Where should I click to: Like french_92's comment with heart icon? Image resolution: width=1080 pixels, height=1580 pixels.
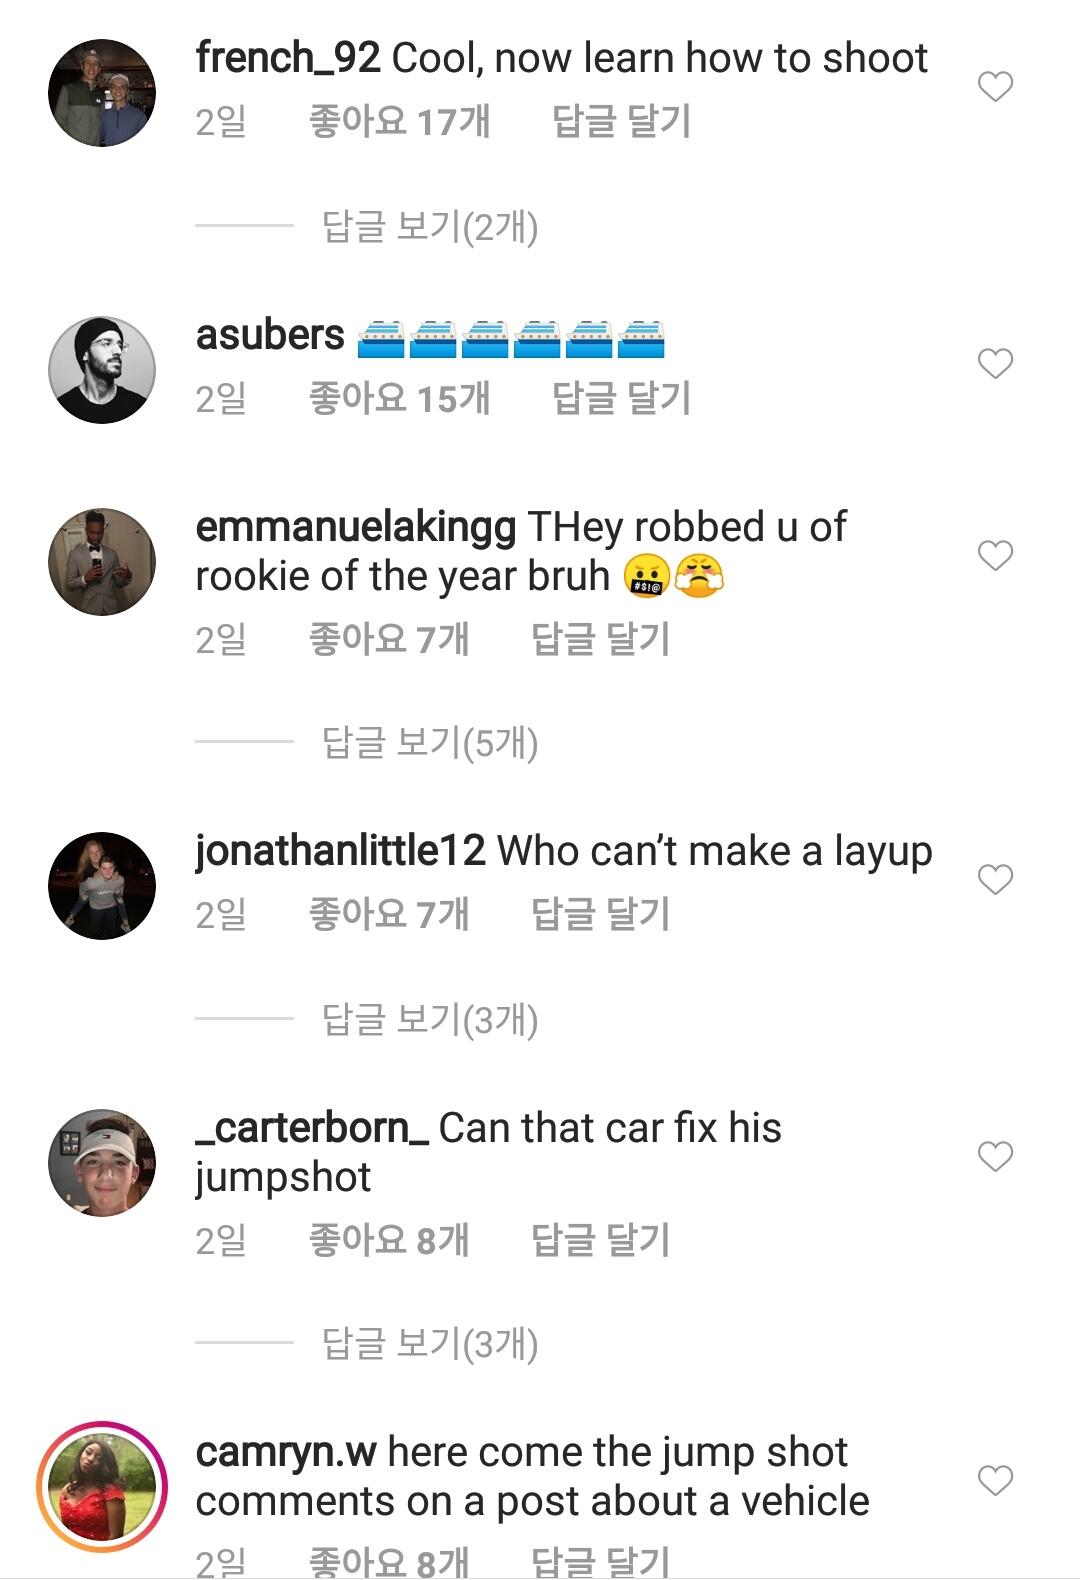coord(995,87)
